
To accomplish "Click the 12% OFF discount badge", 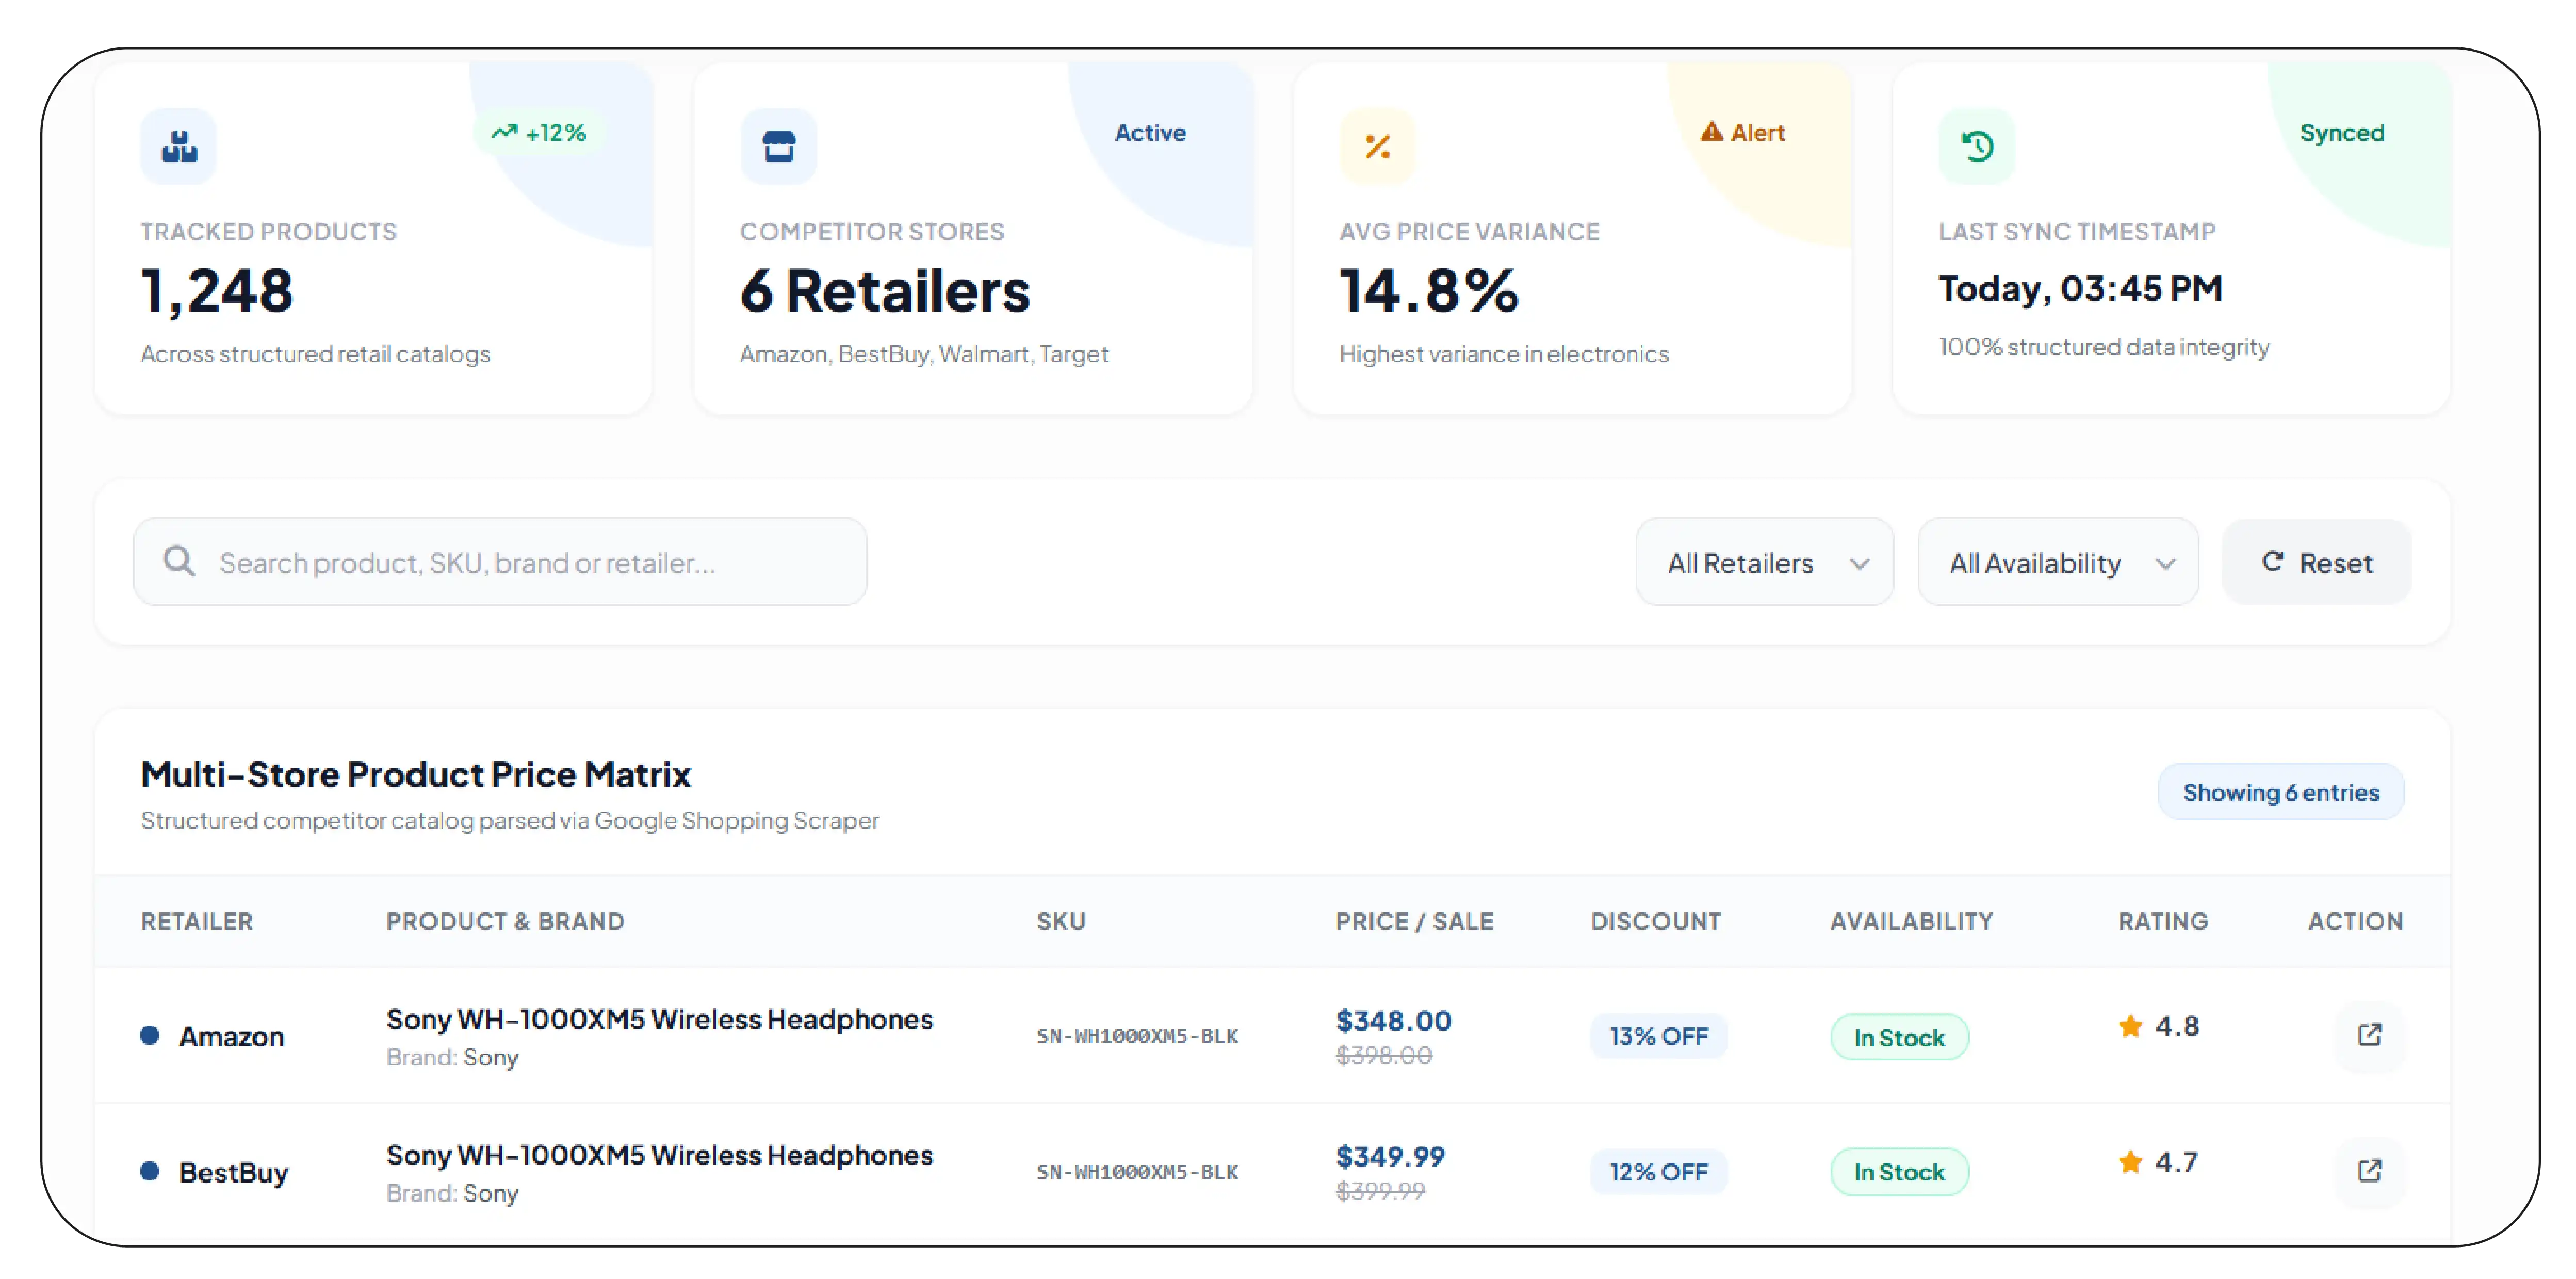I will [x=1658, y=1171].
